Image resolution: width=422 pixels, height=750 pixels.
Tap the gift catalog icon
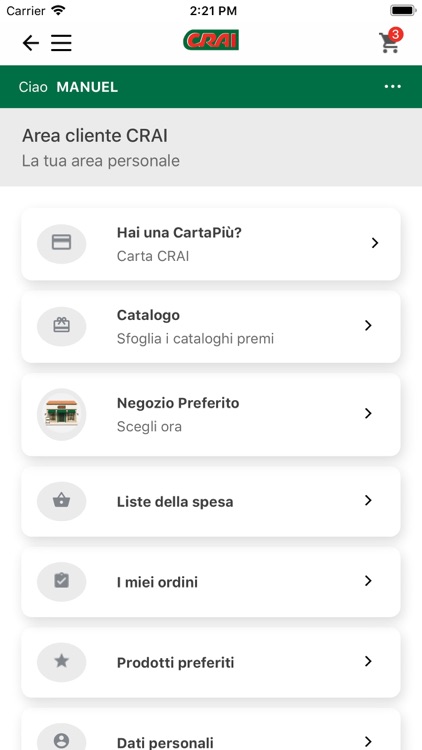pyautogui.click(x=61, y=326)
